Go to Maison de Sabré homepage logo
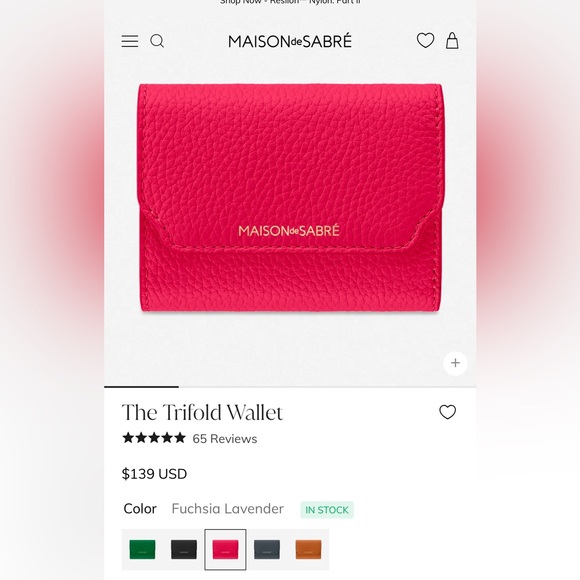 click(290, 41)
